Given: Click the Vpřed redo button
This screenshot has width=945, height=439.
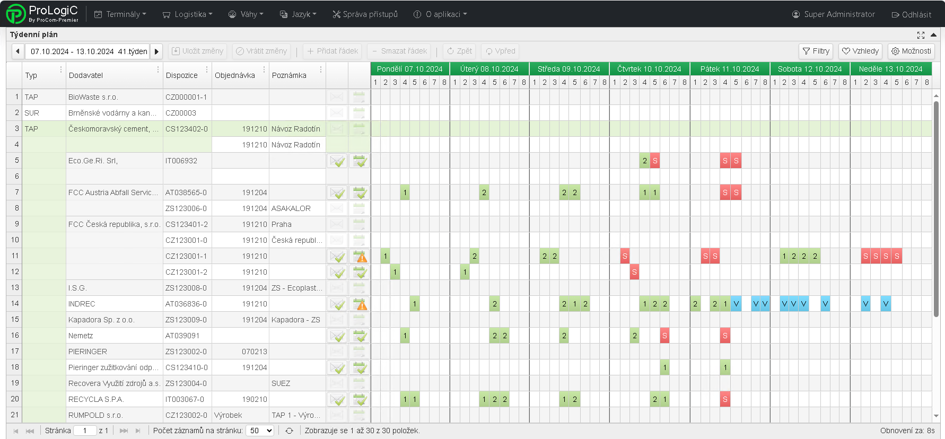Looking at the screenshot, I should click(499, 51).
